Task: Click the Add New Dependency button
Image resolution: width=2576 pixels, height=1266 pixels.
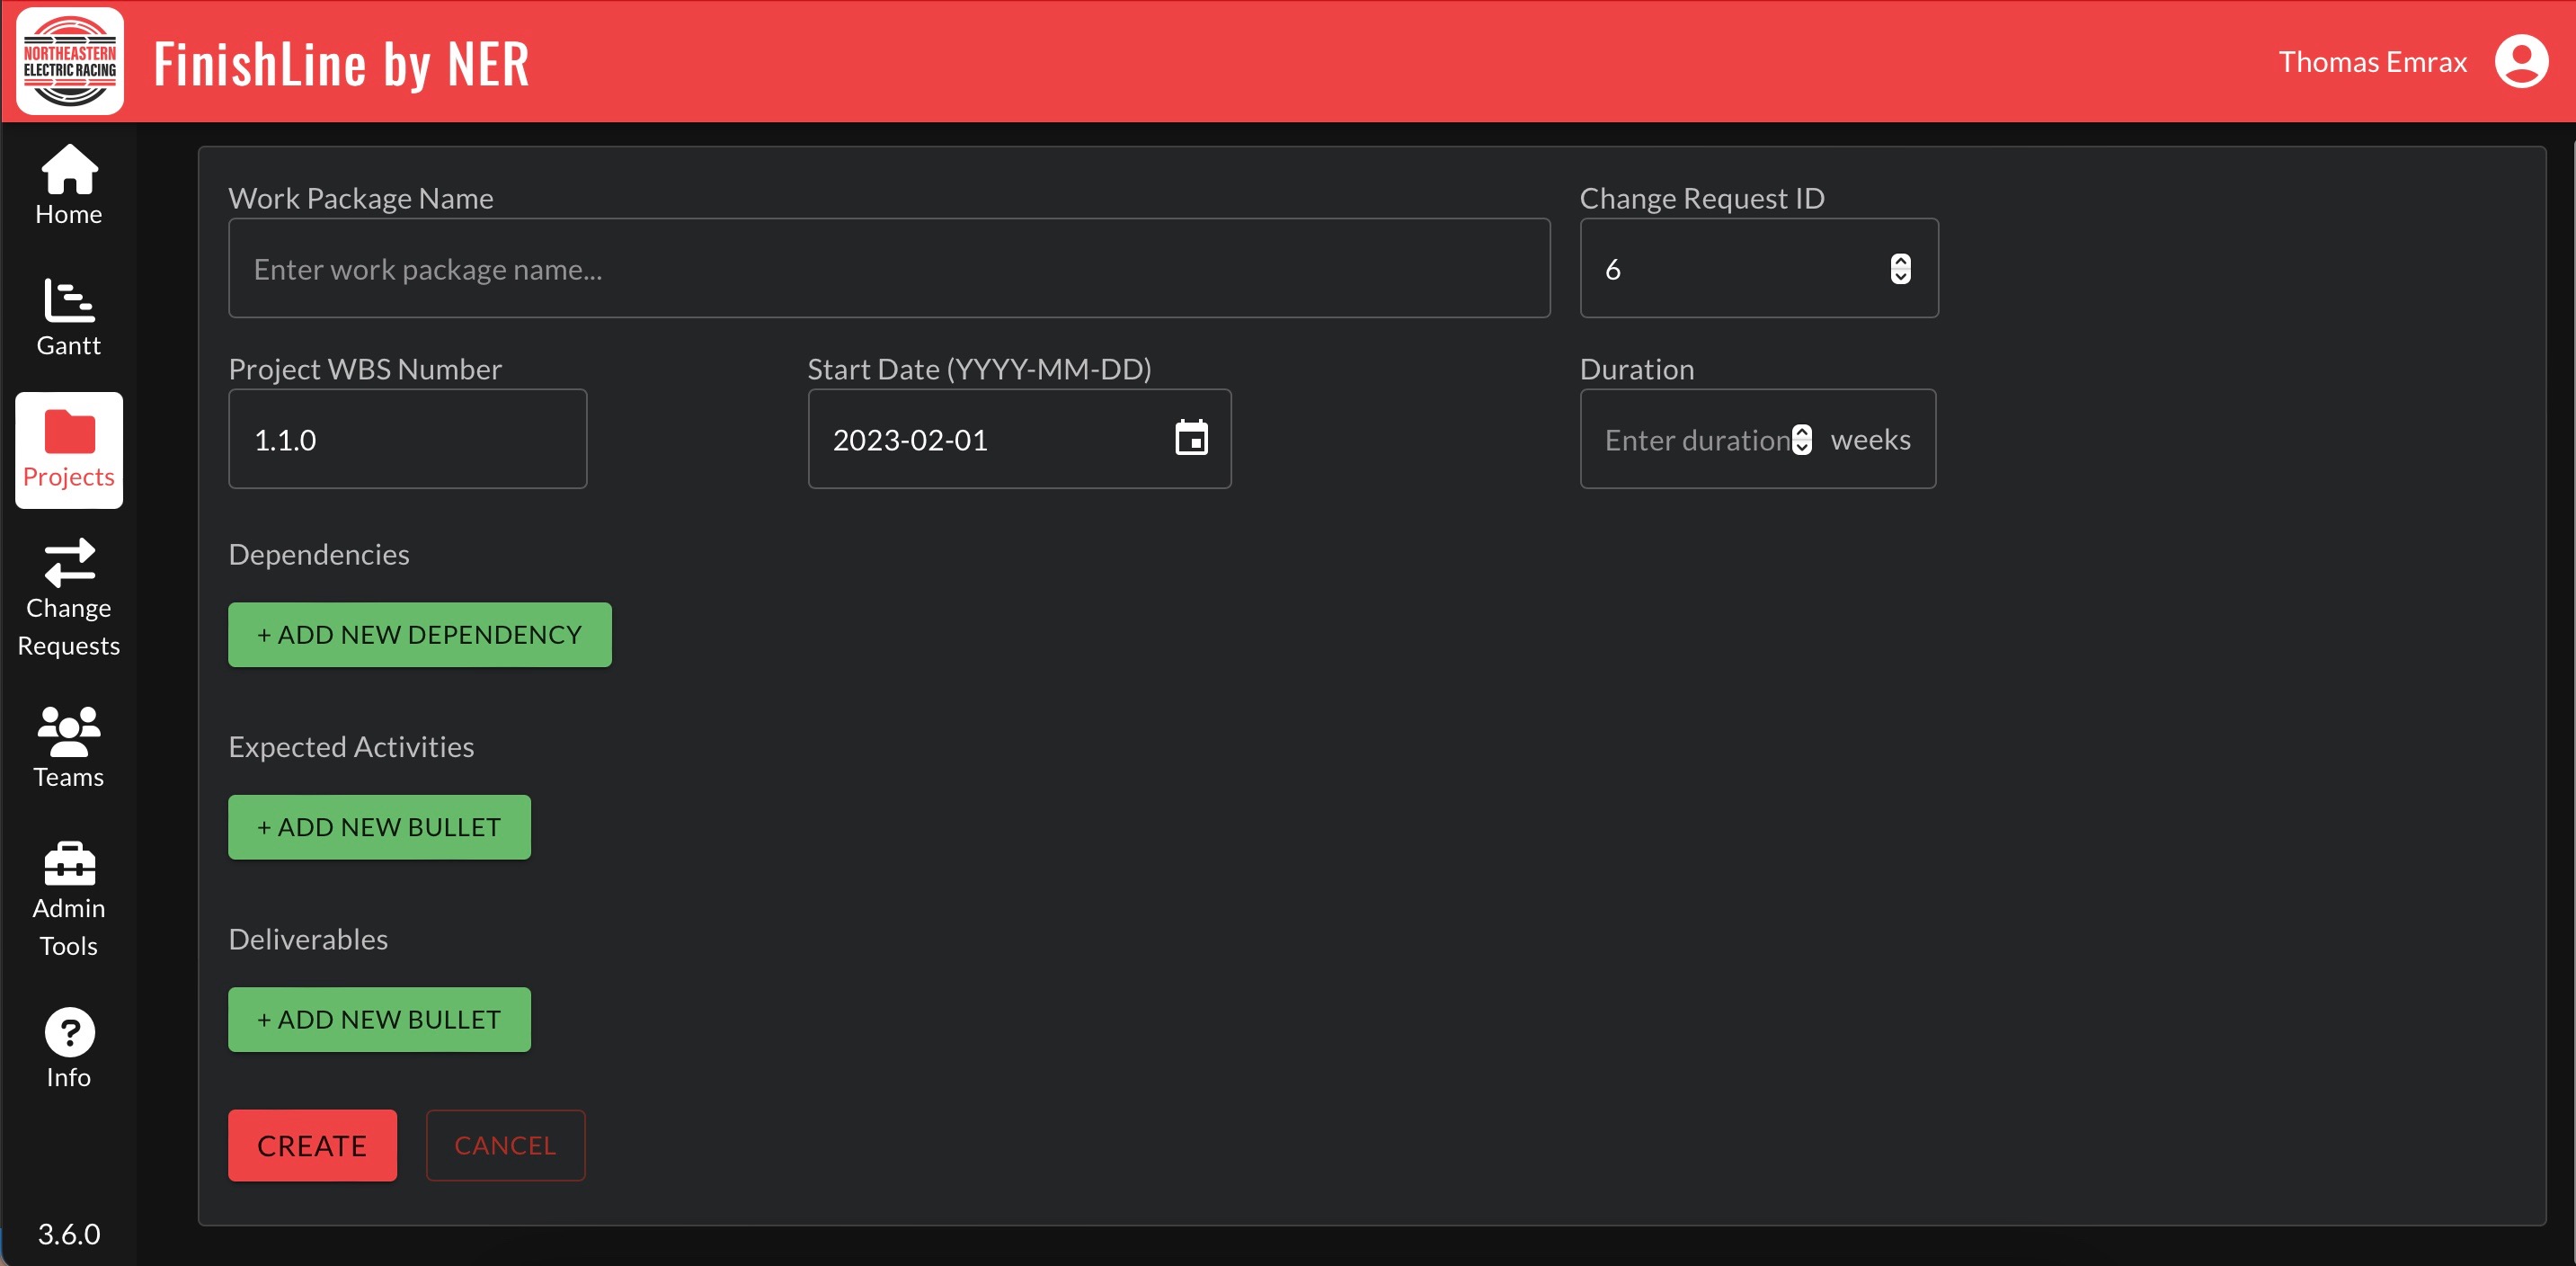Action: (x=419, y=634)
